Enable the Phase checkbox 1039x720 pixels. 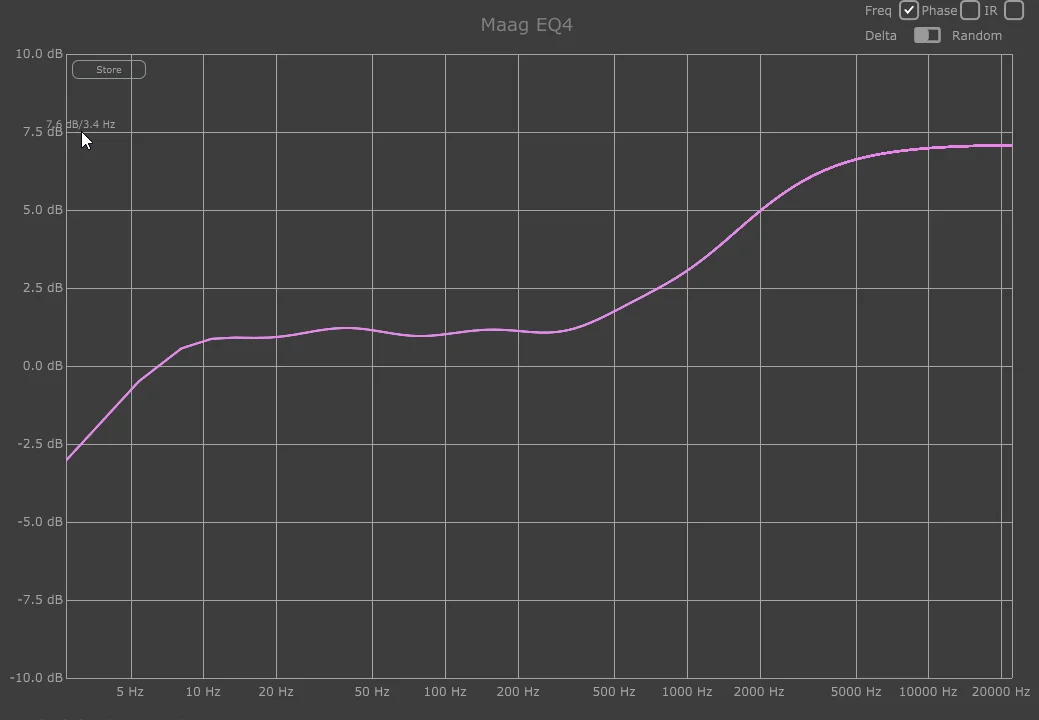(970, 11)
